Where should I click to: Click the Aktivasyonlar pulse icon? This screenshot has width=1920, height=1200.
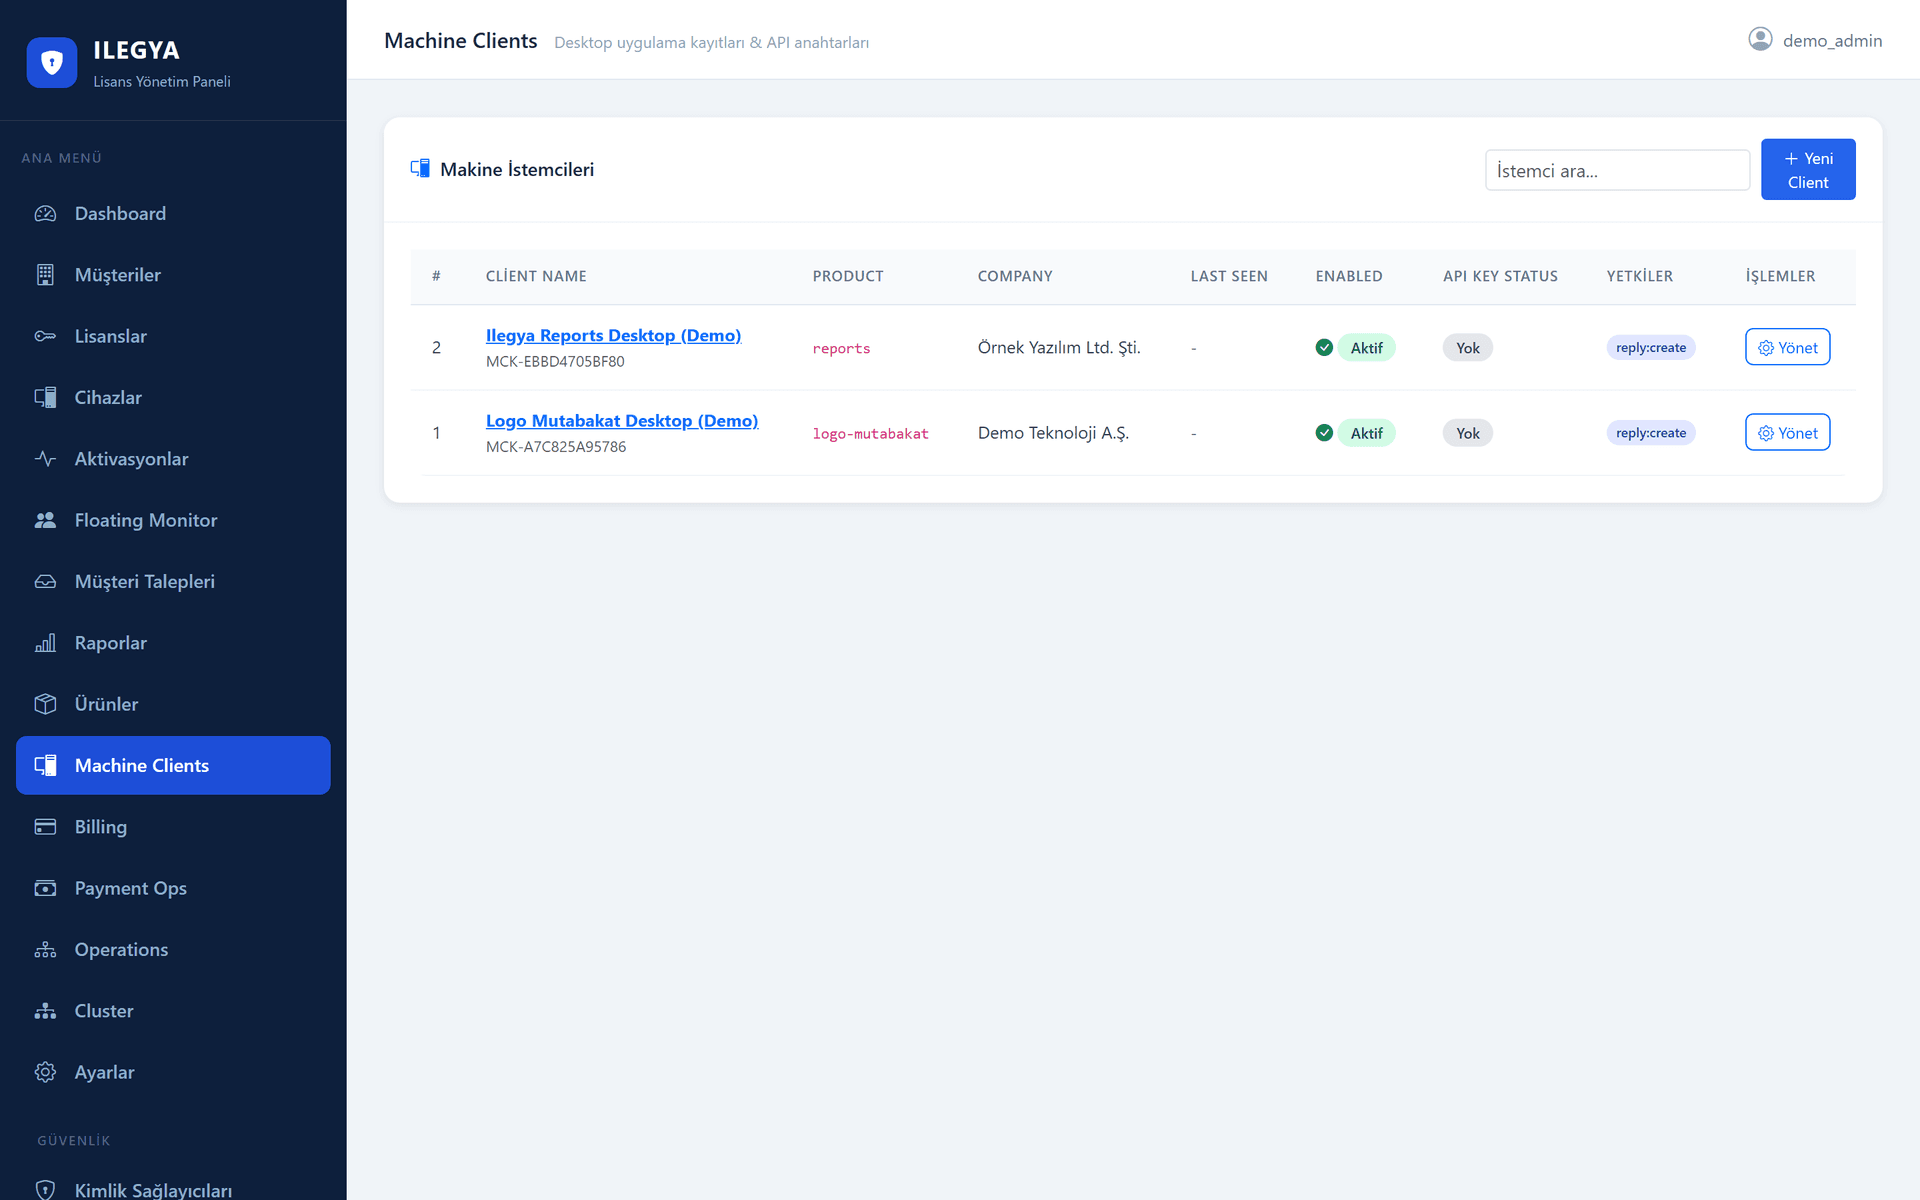click(45, 459)
